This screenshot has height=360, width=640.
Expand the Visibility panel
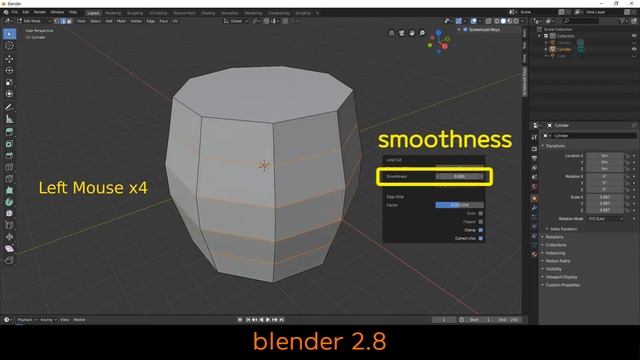[553, 269]
